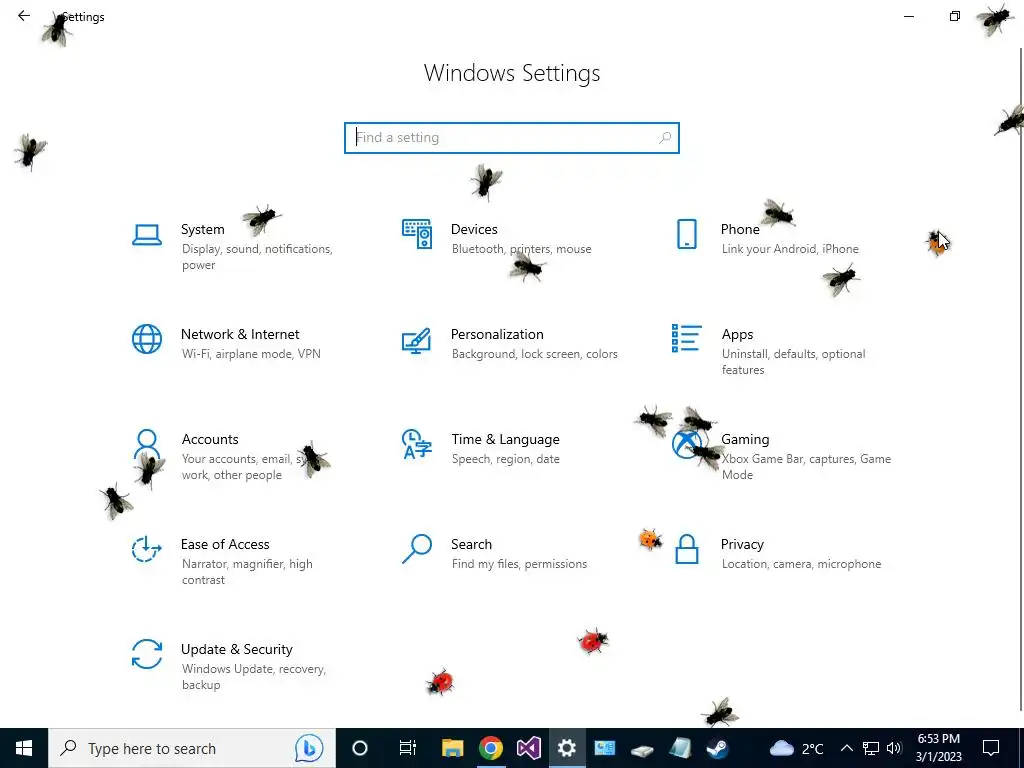Launch Steam from the taskbar
Viewport: 1024px width, 768px height.
pyautogui.click(x=718, y=748)
